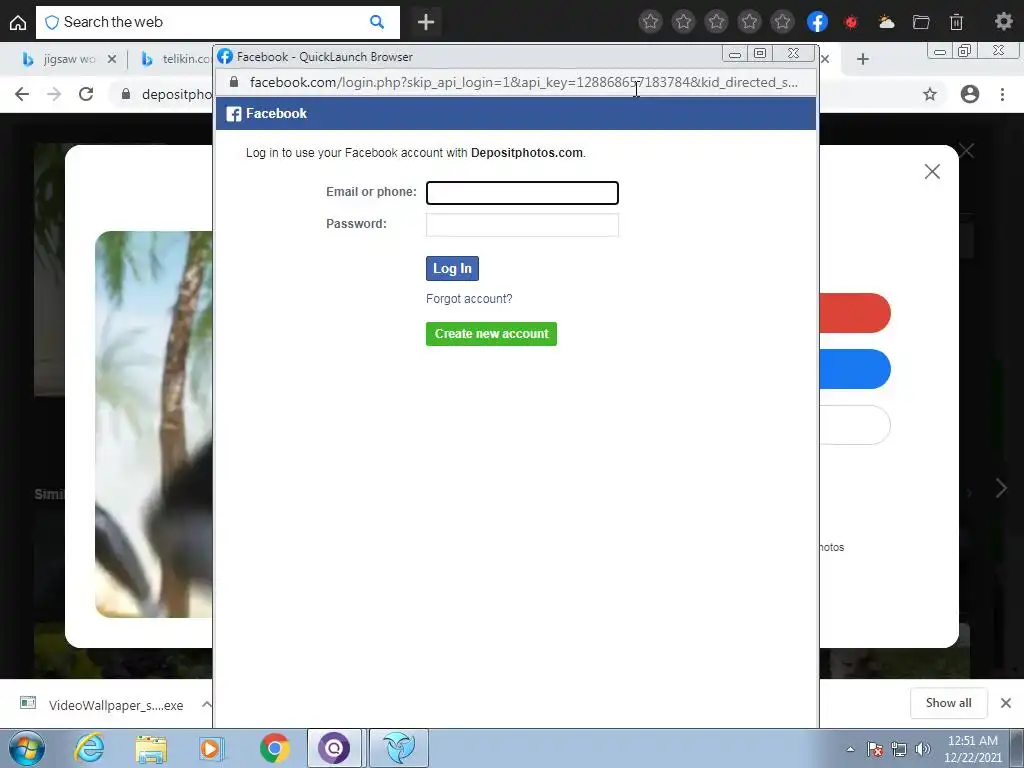The height and width of the screenshot is (768, 1024).
Task: Click the Log In button
Action: 452,268
